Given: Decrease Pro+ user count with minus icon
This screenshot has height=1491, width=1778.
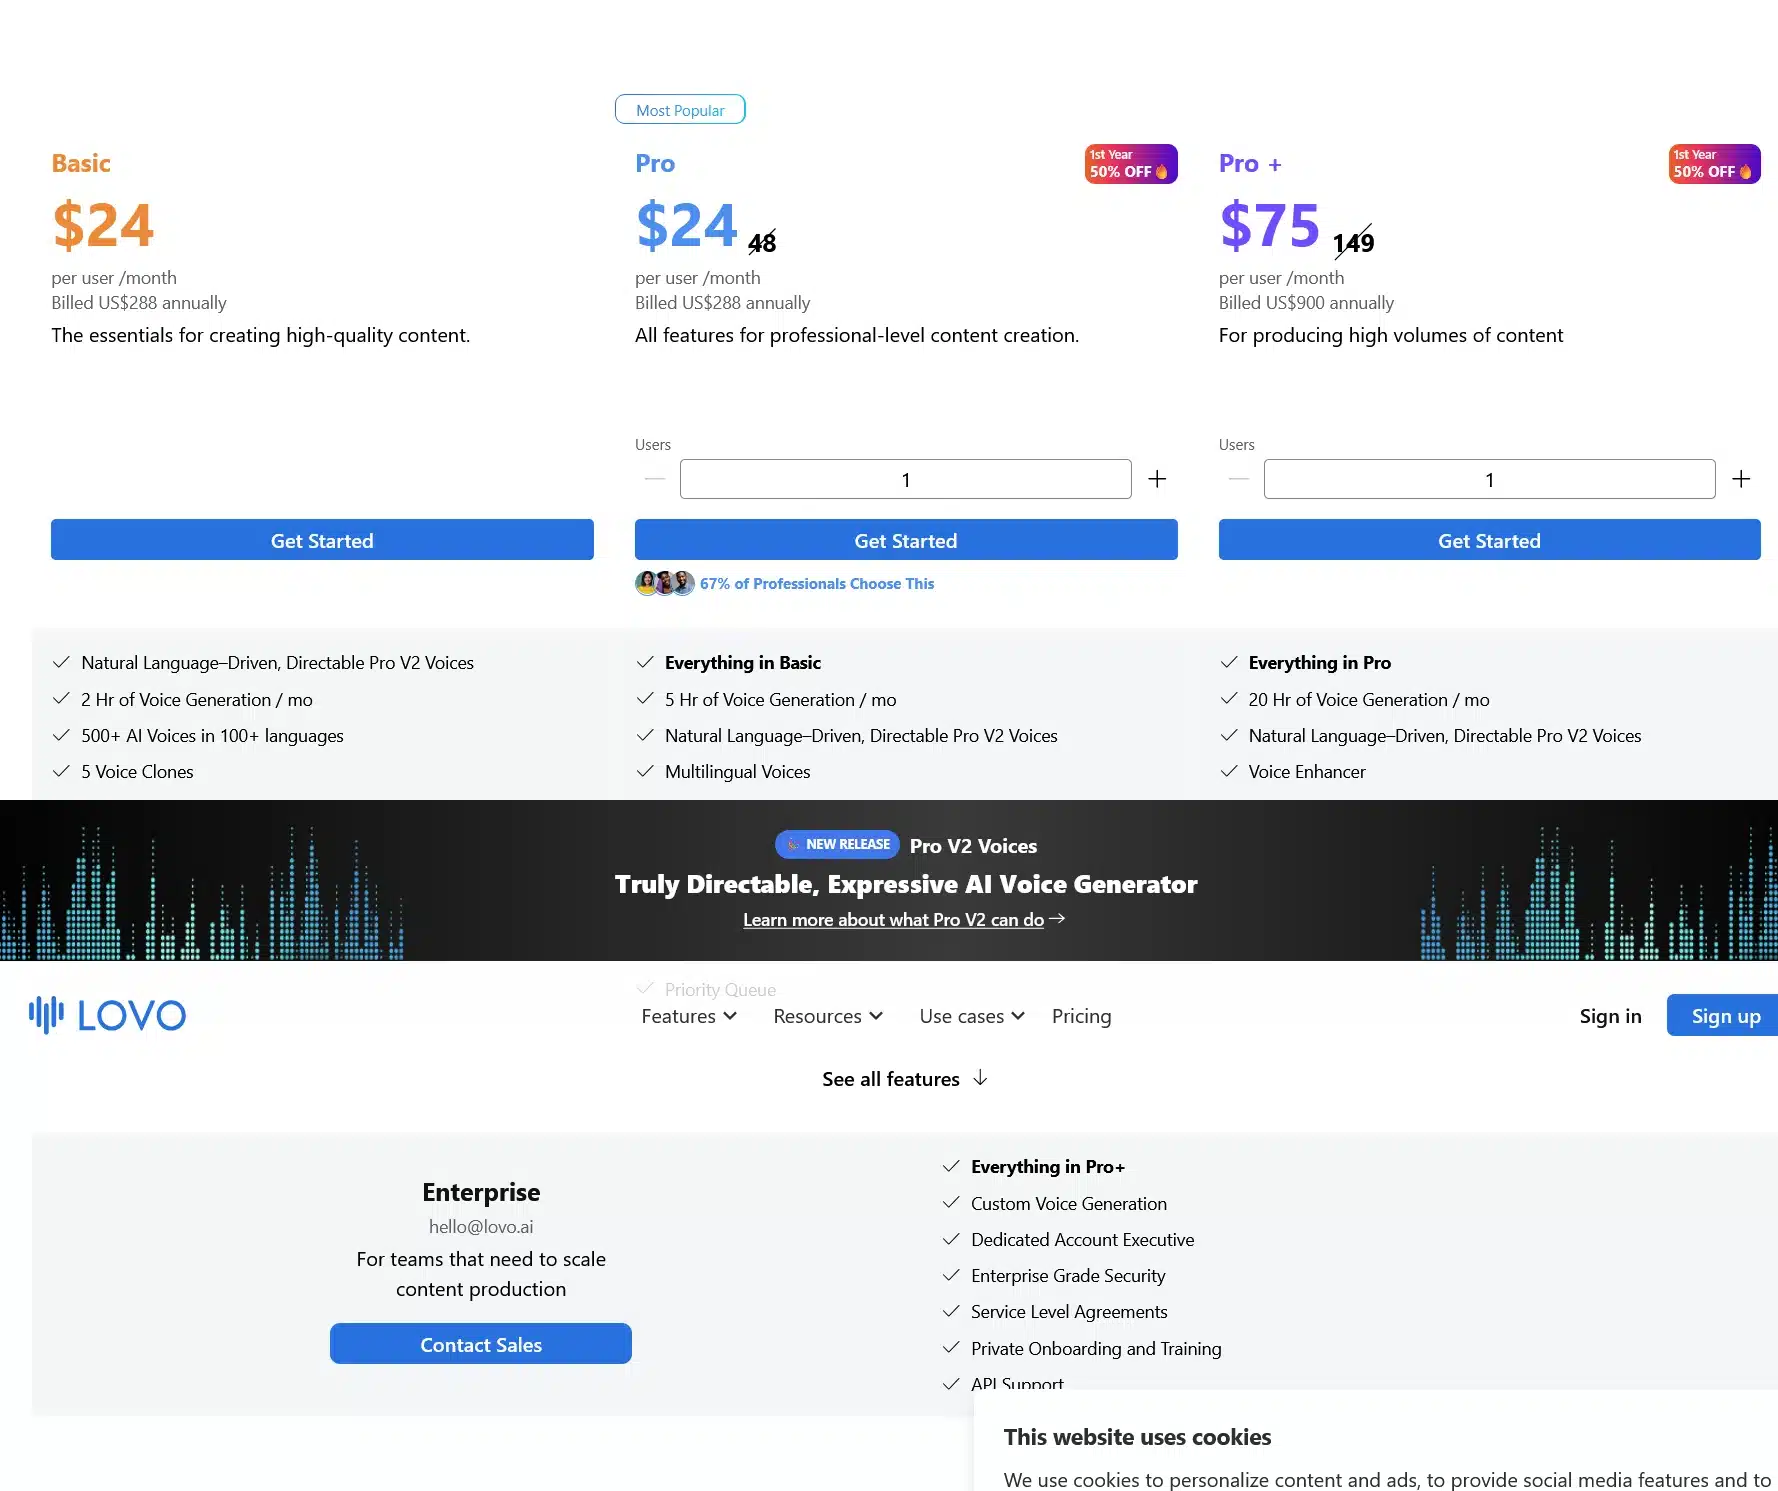Looking at the screenshot, I should tap(1238, 479).
